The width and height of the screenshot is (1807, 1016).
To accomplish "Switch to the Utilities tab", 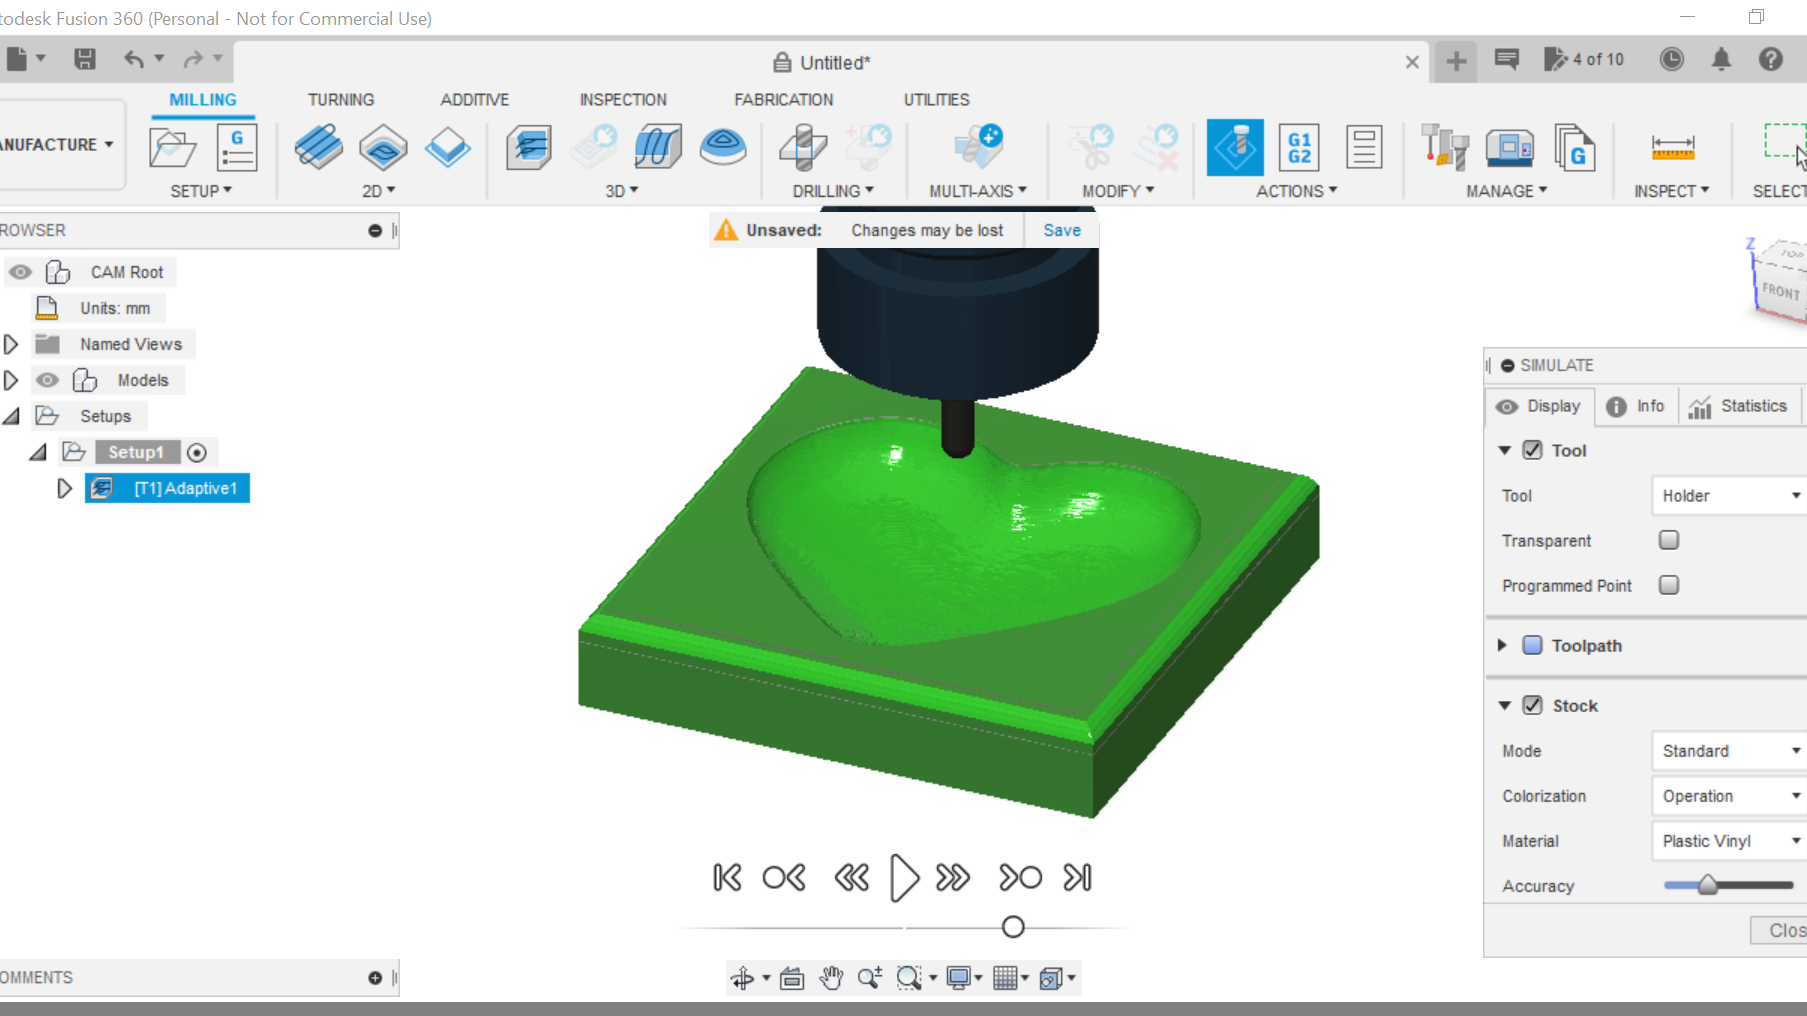I will tap(937, 100).
